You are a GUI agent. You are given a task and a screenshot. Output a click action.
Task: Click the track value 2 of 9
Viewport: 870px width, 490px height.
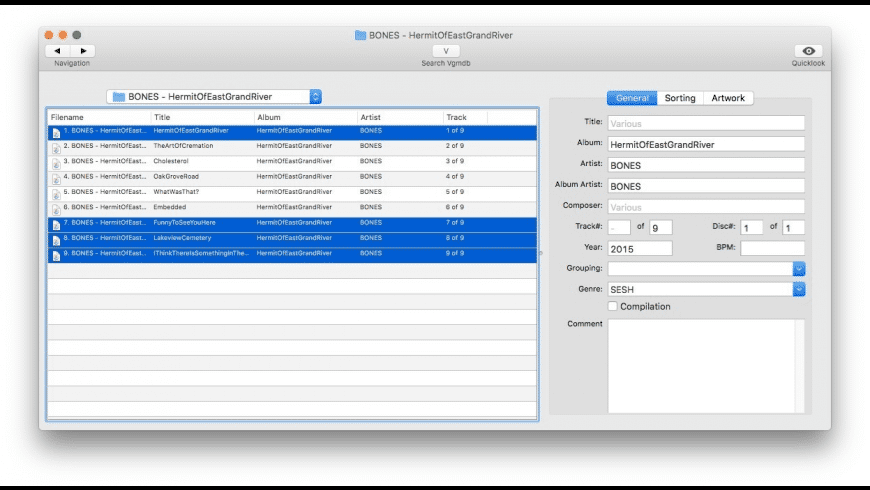[455, 146]
